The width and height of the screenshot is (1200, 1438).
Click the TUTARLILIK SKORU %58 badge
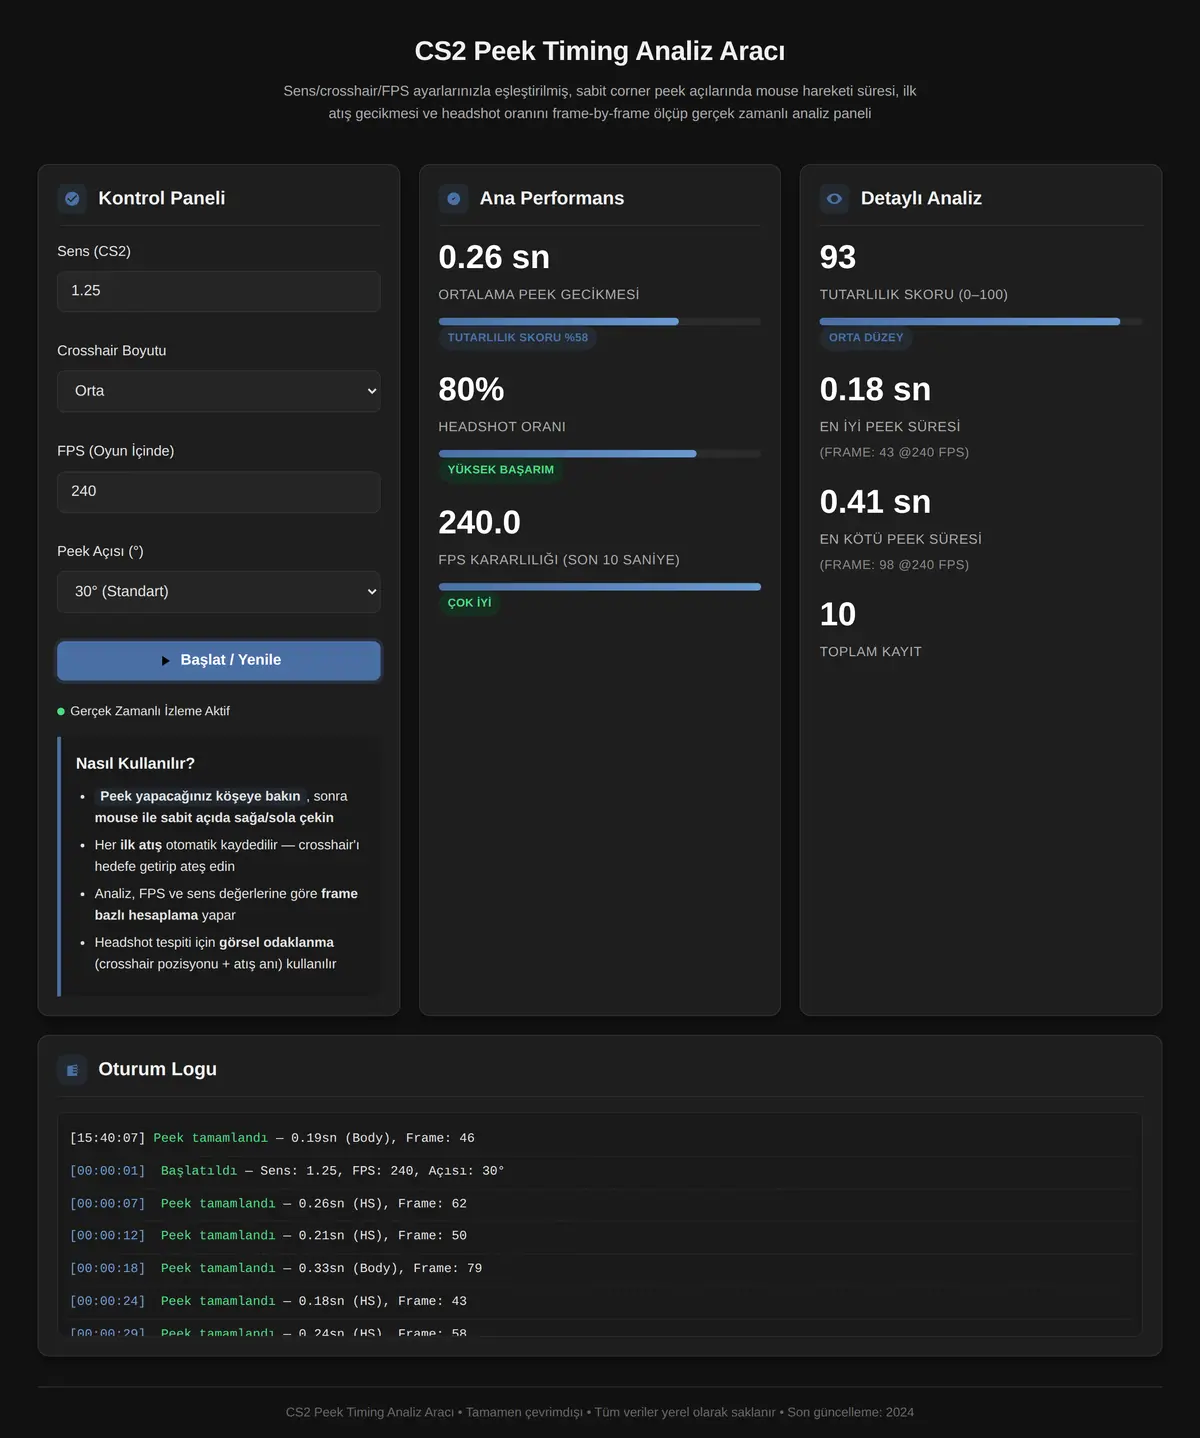(518, 338)
